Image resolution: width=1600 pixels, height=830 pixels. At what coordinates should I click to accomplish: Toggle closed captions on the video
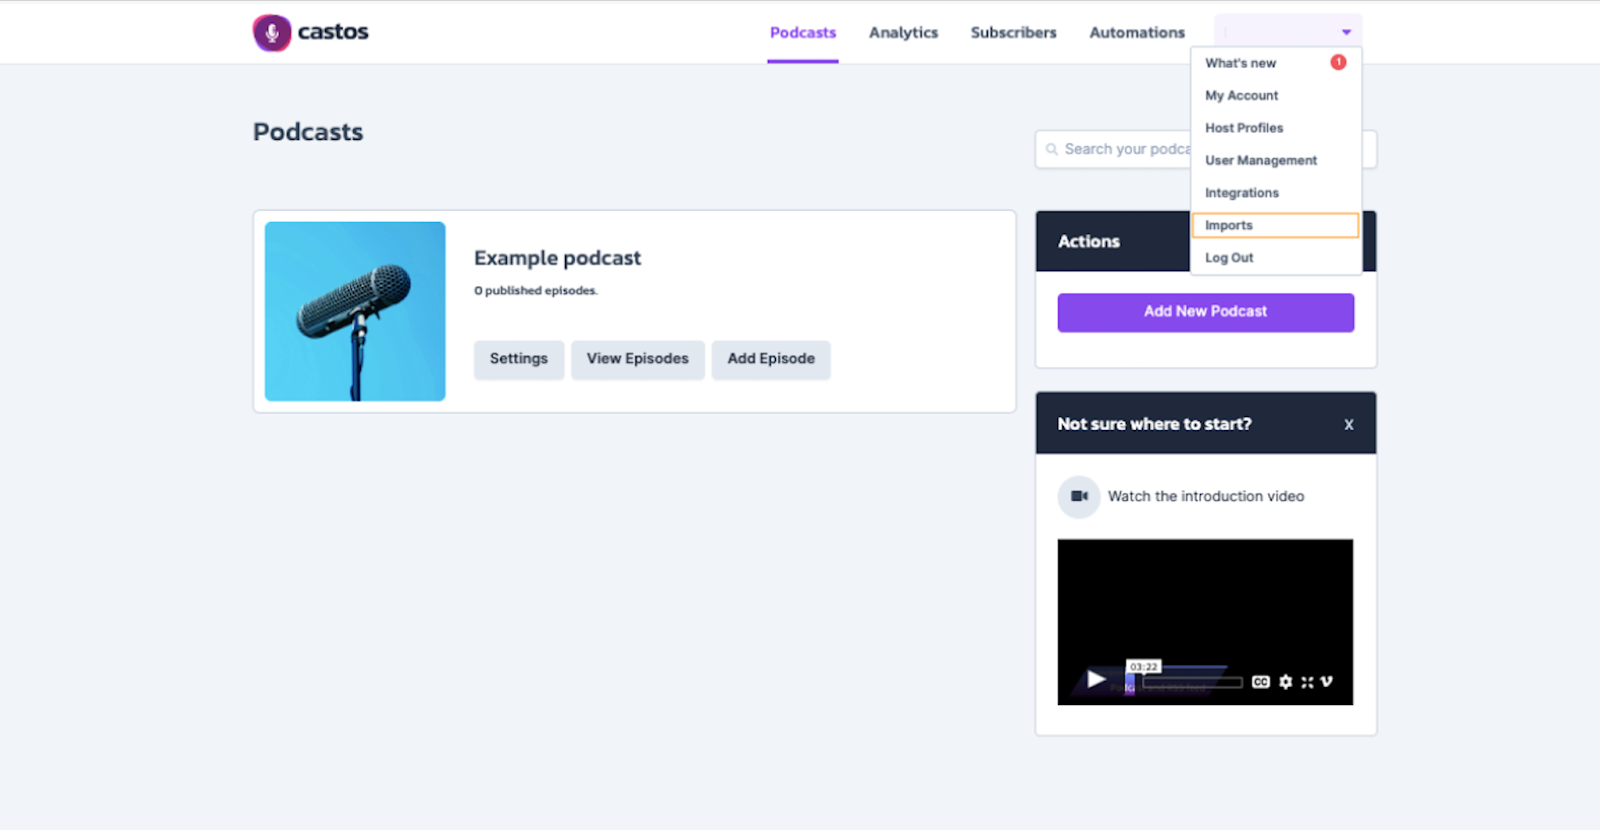tap(1261, 682)
